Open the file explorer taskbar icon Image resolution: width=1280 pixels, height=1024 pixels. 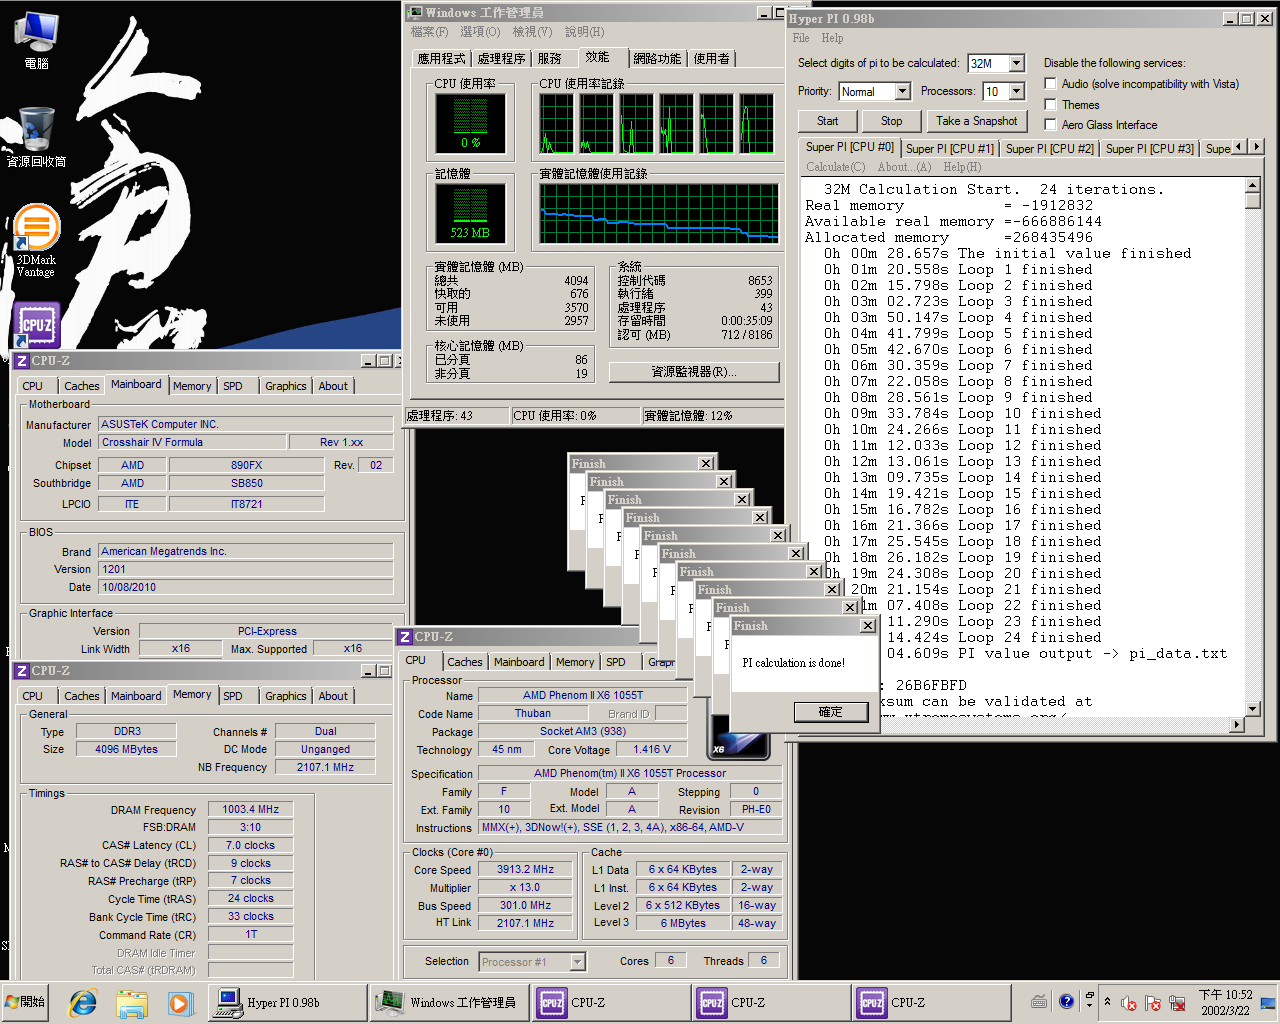(131, 1002)
